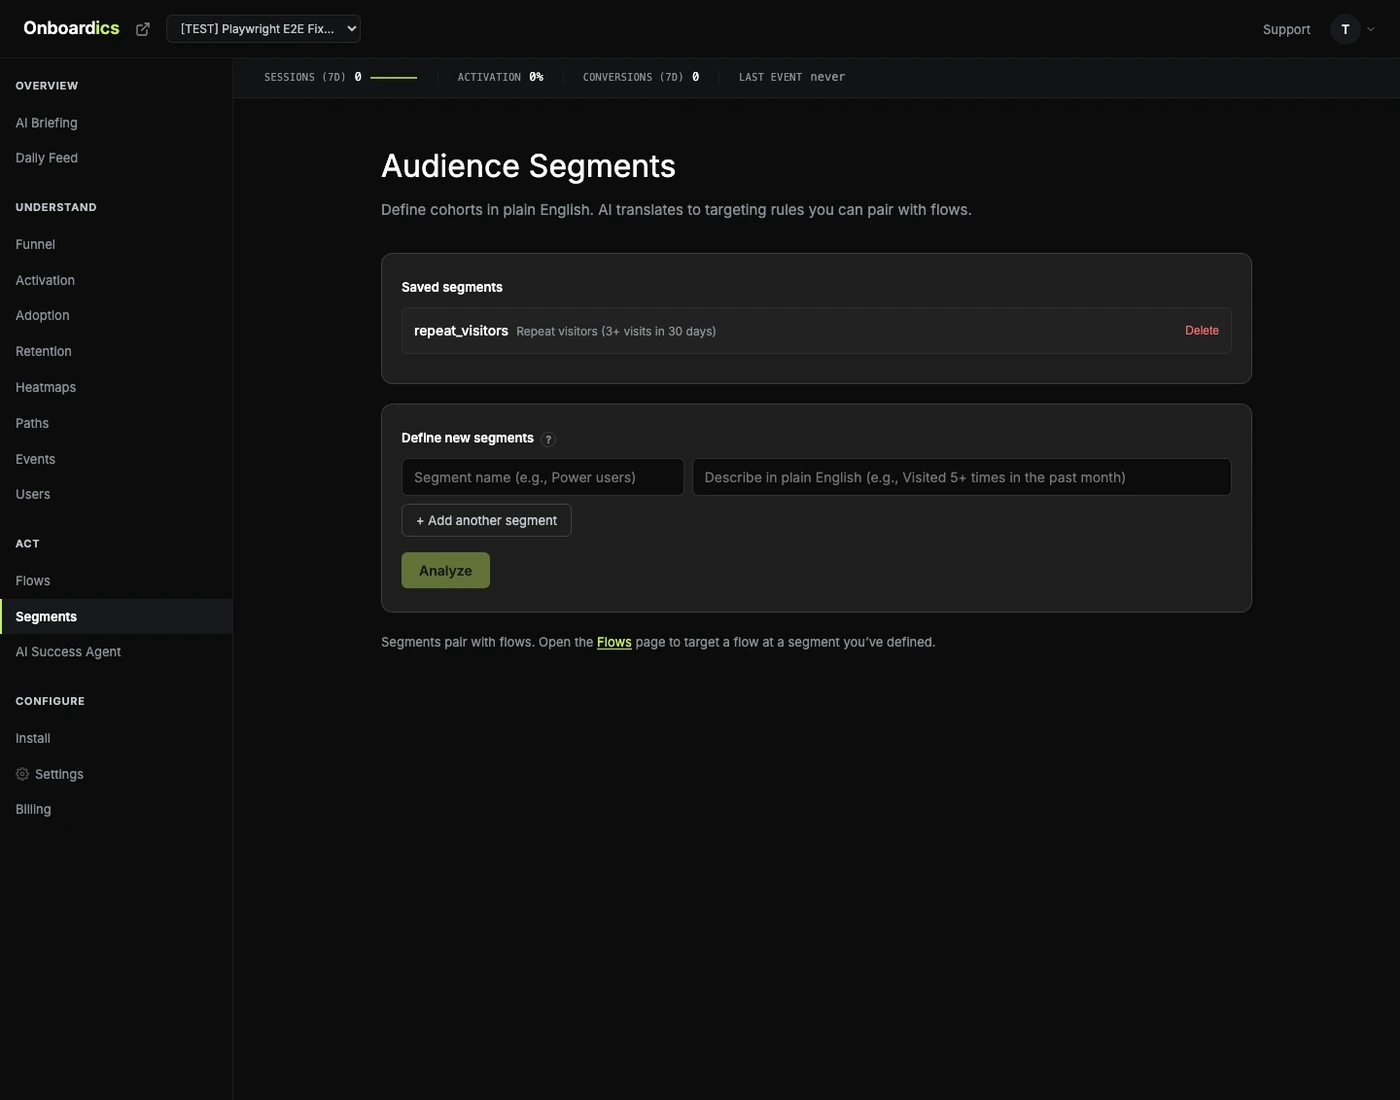This screenshot has height=1100, width=1400.
Task: Click the Onboardics logo
Action: [71, 28]
